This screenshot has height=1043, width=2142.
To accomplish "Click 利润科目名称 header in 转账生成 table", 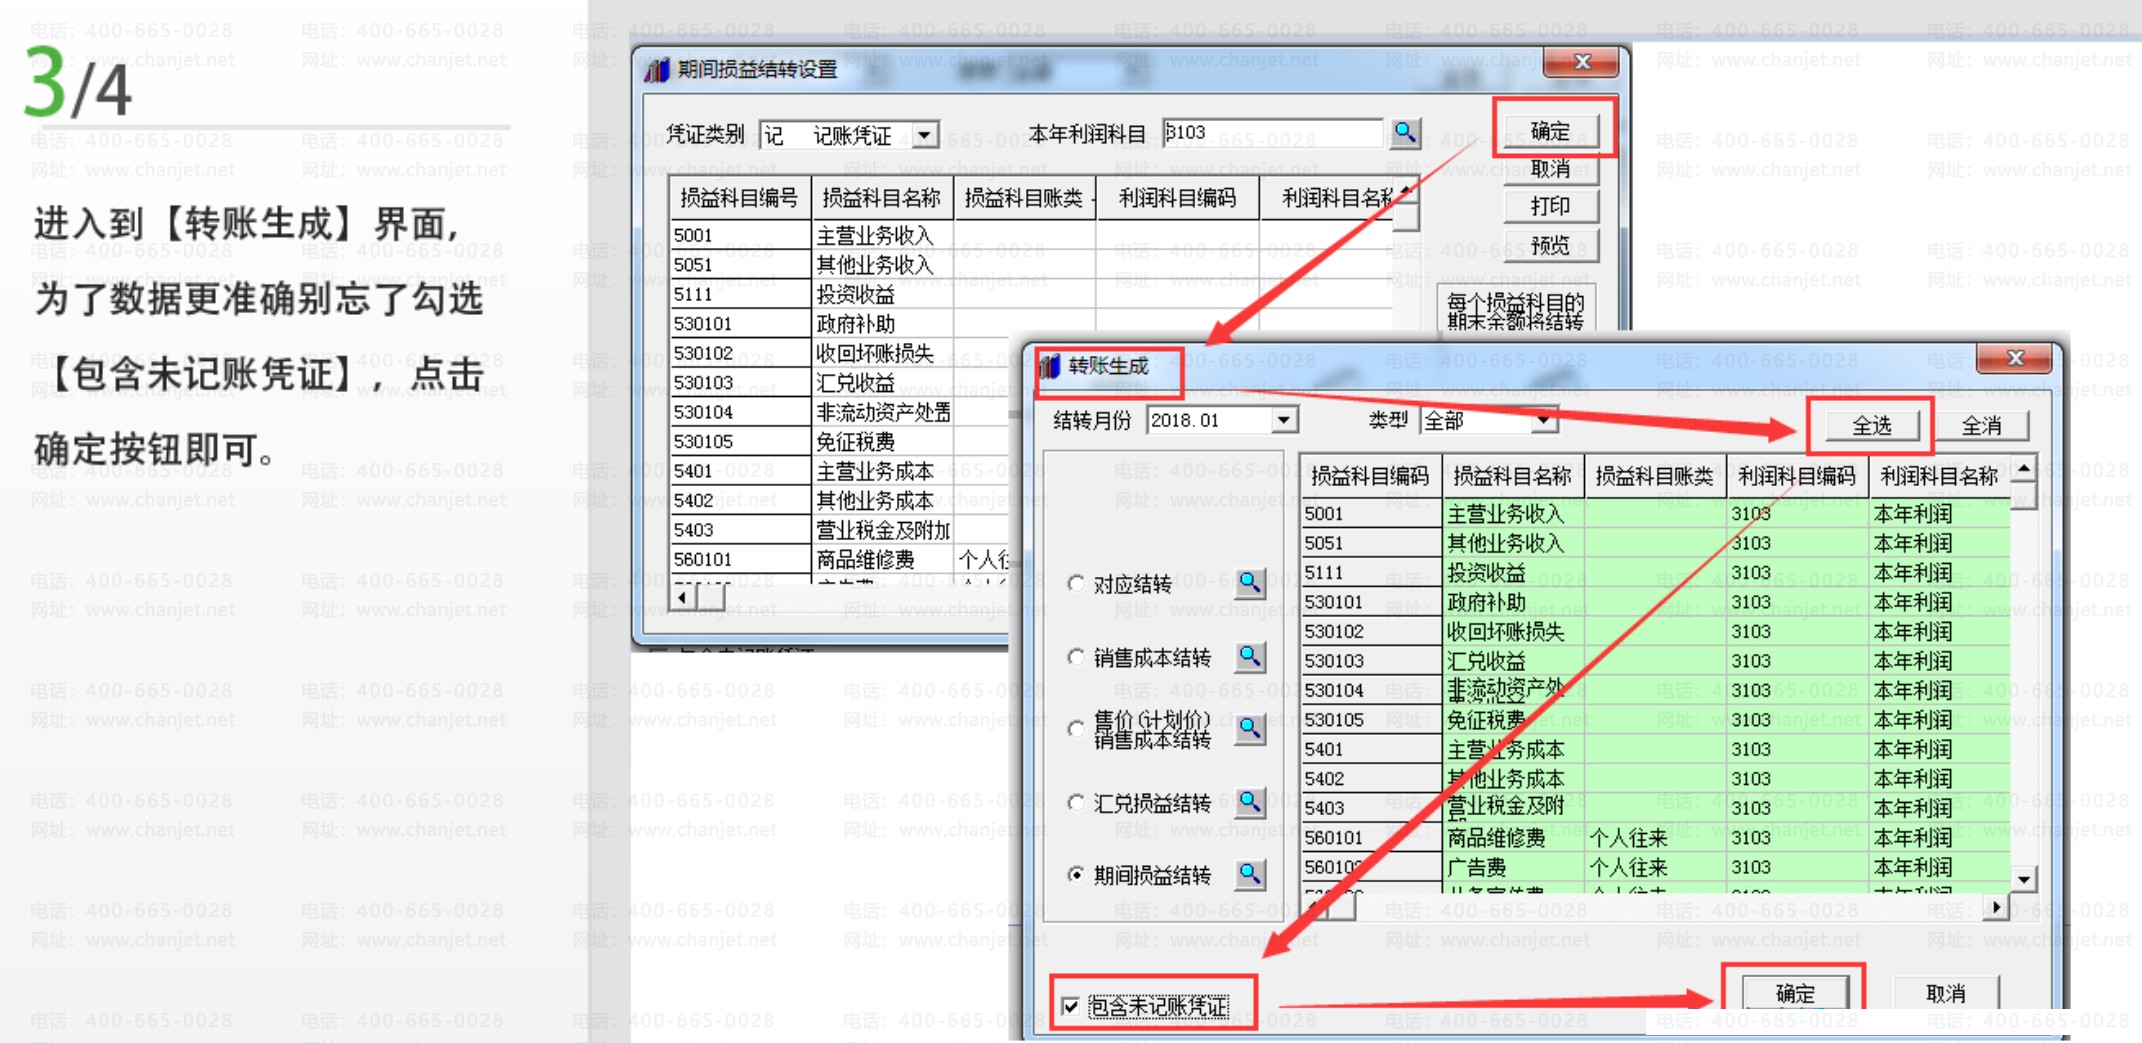I will click(x=1939, y=476).
